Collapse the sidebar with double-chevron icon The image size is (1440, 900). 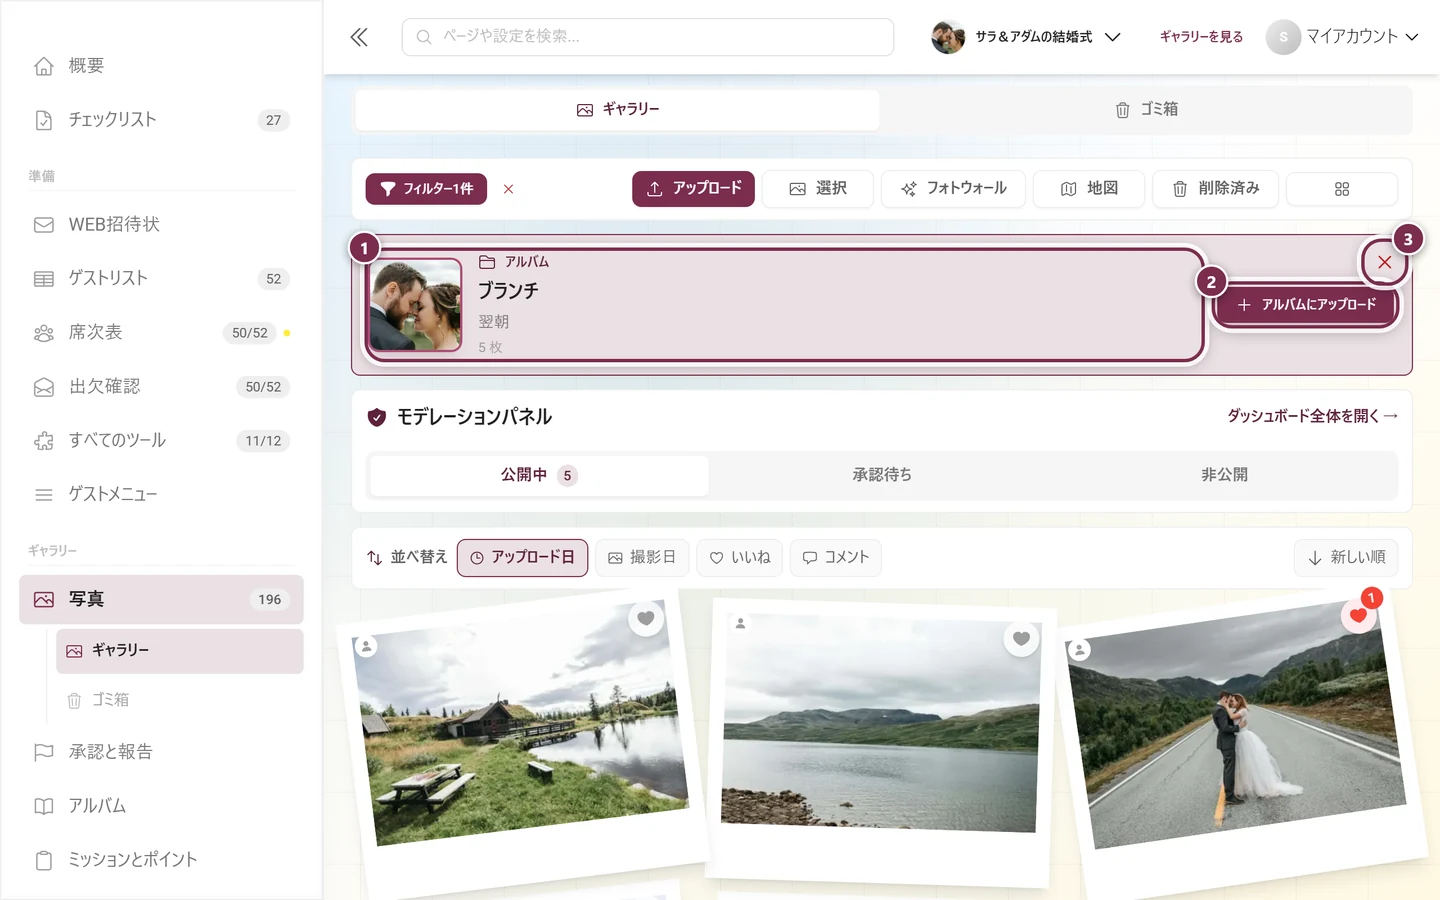point(359,37)
